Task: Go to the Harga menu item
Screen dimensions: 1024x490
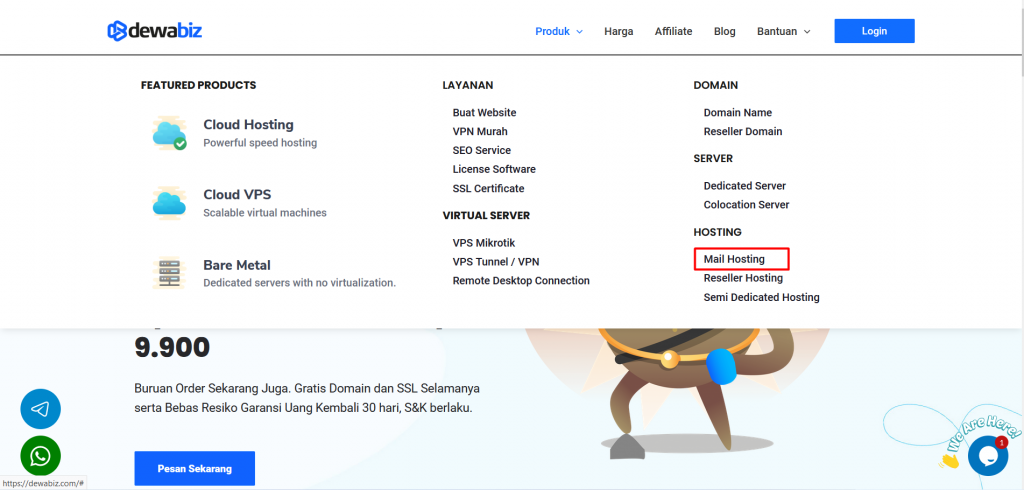Action: coord(618,31)
